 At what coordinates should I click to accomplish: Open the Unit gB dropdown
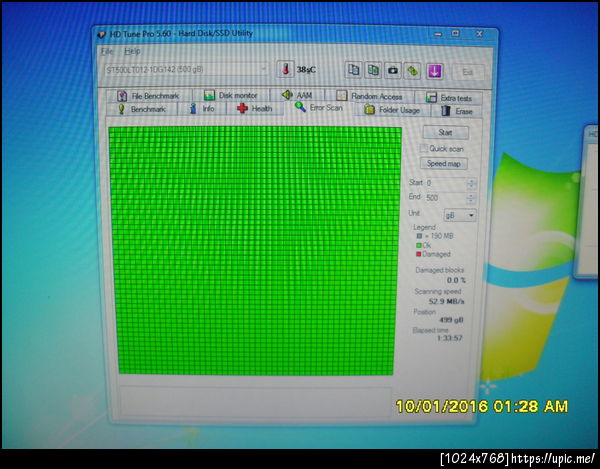click(460, 215)
